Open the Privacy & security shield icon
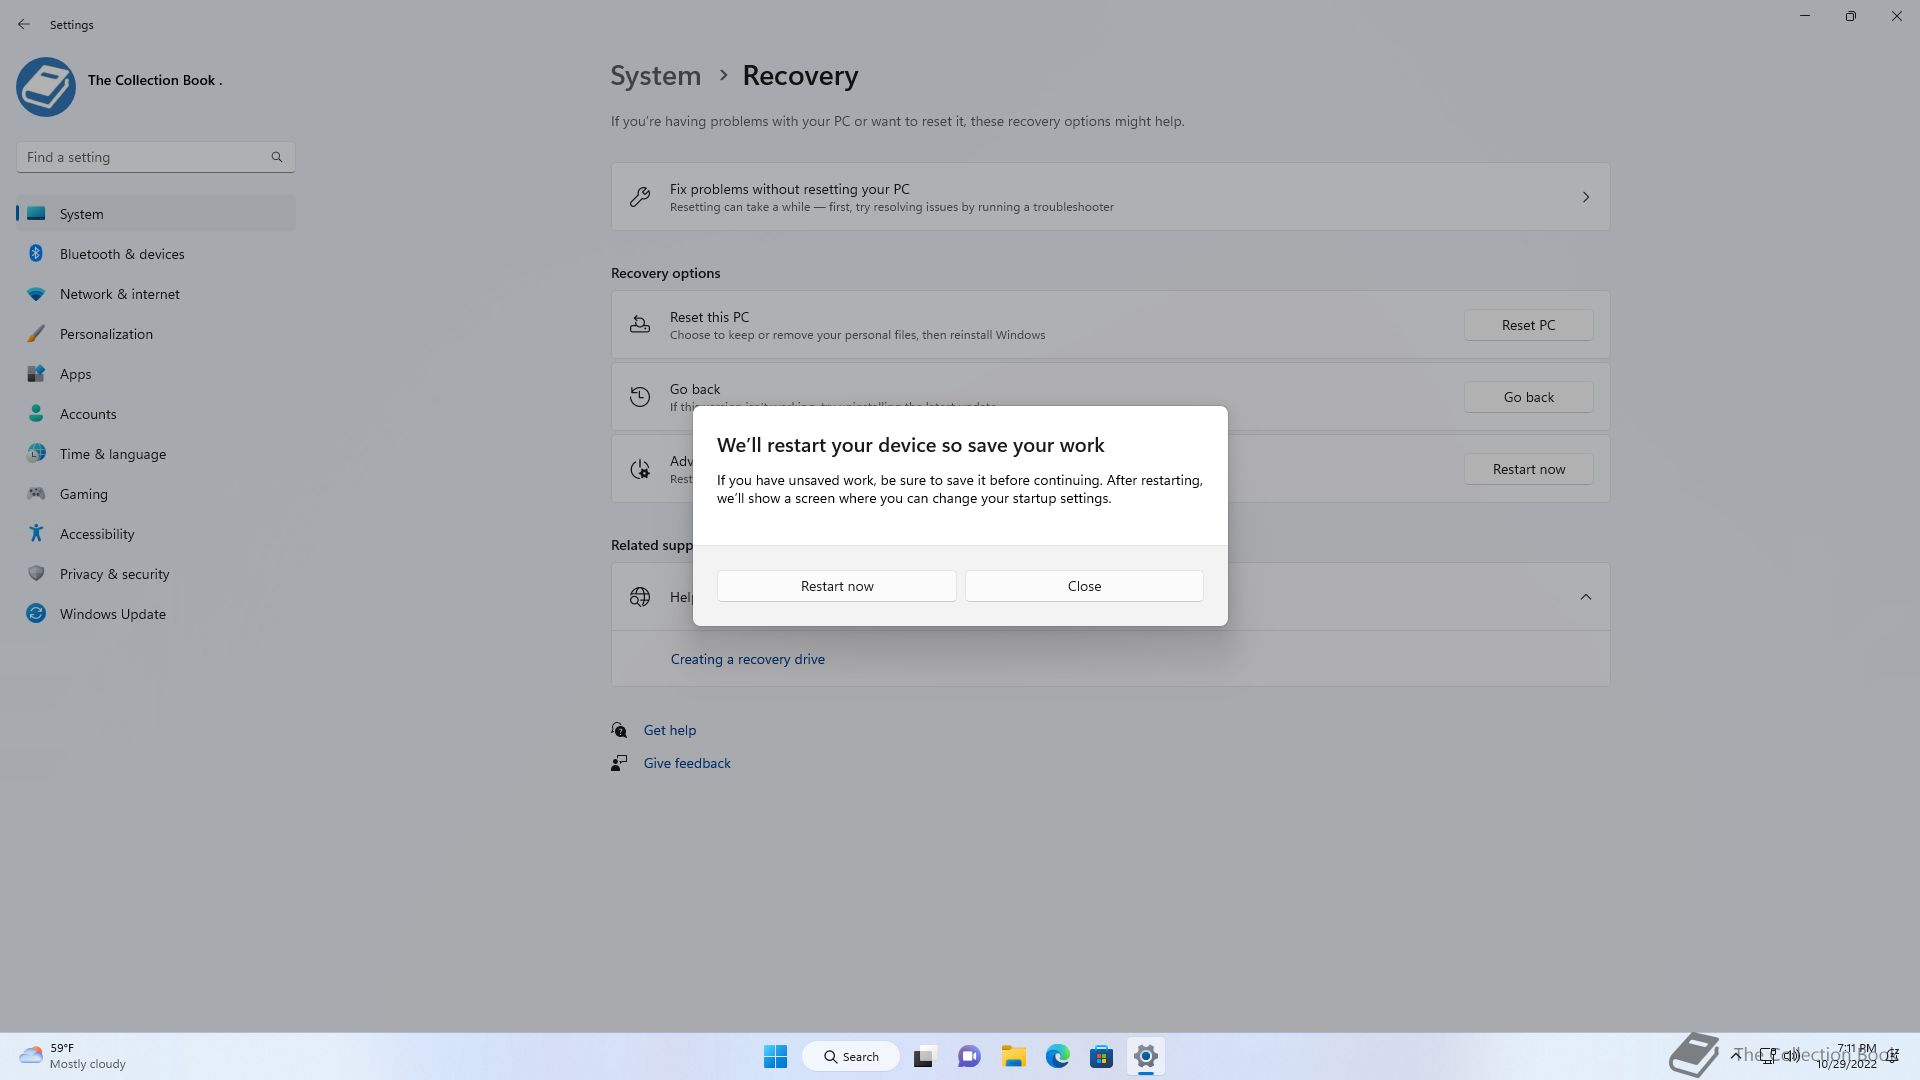1920x1080 pixels. 36,574
